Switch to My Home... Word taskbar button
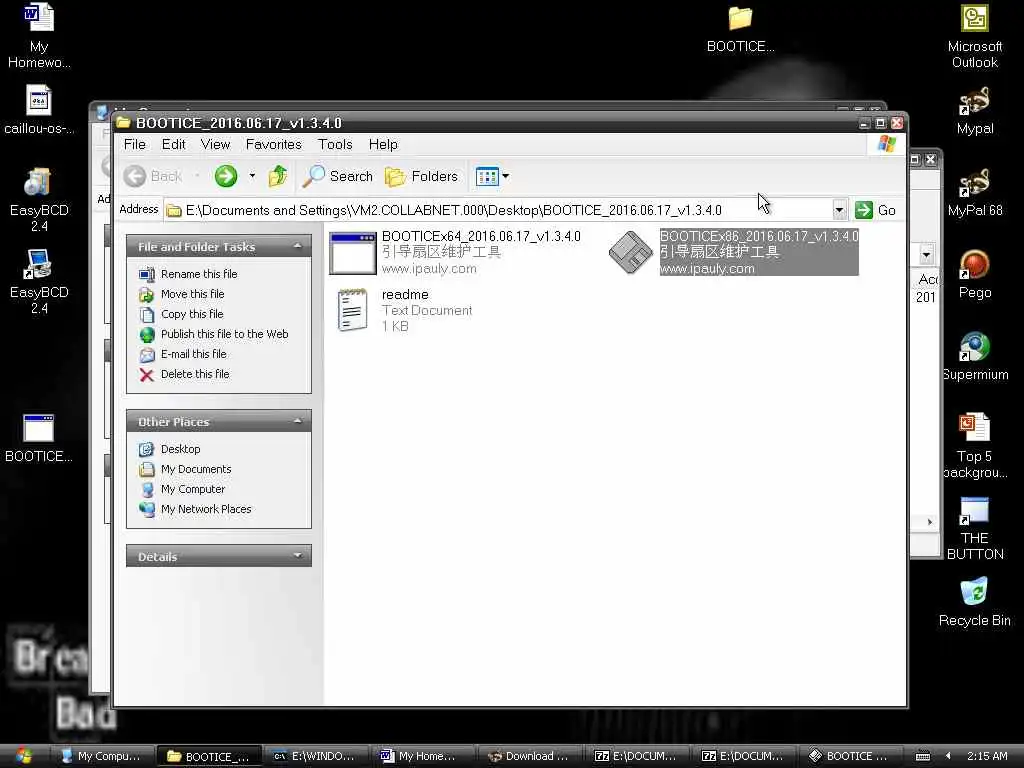This screenshot has height=768, width=1024. coord(423,756)
